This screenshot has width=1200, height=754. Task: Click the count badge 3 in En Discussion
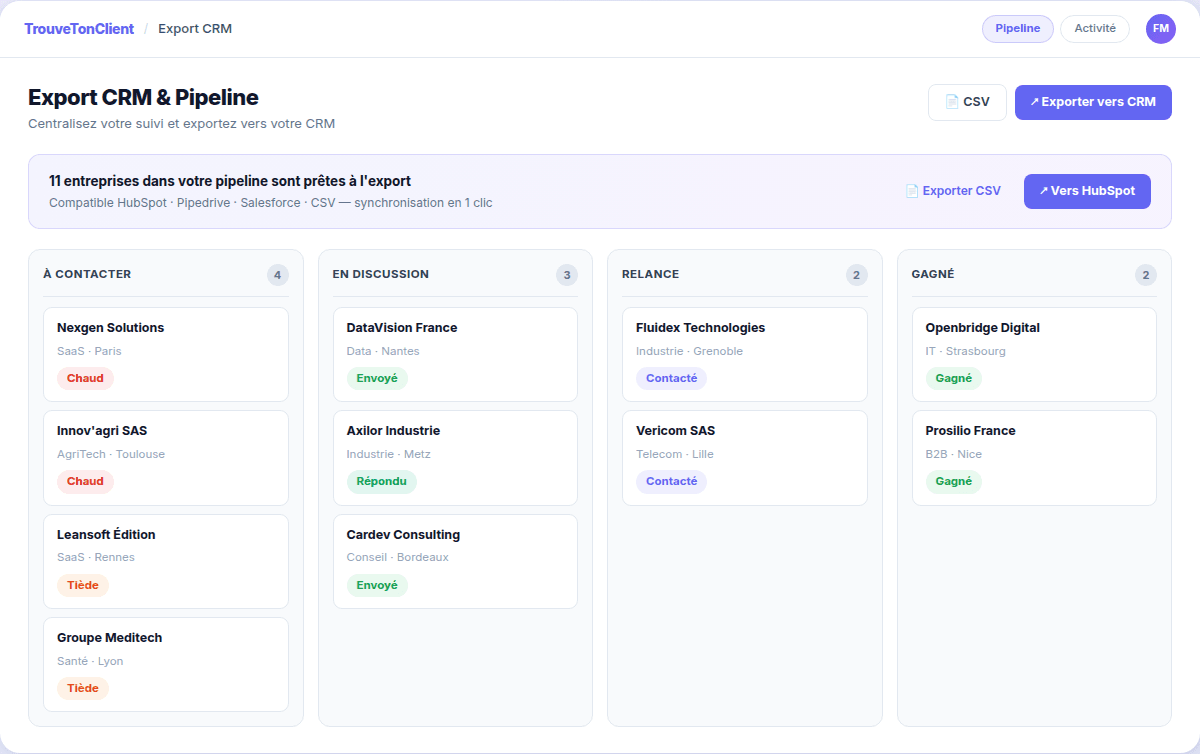567,275
